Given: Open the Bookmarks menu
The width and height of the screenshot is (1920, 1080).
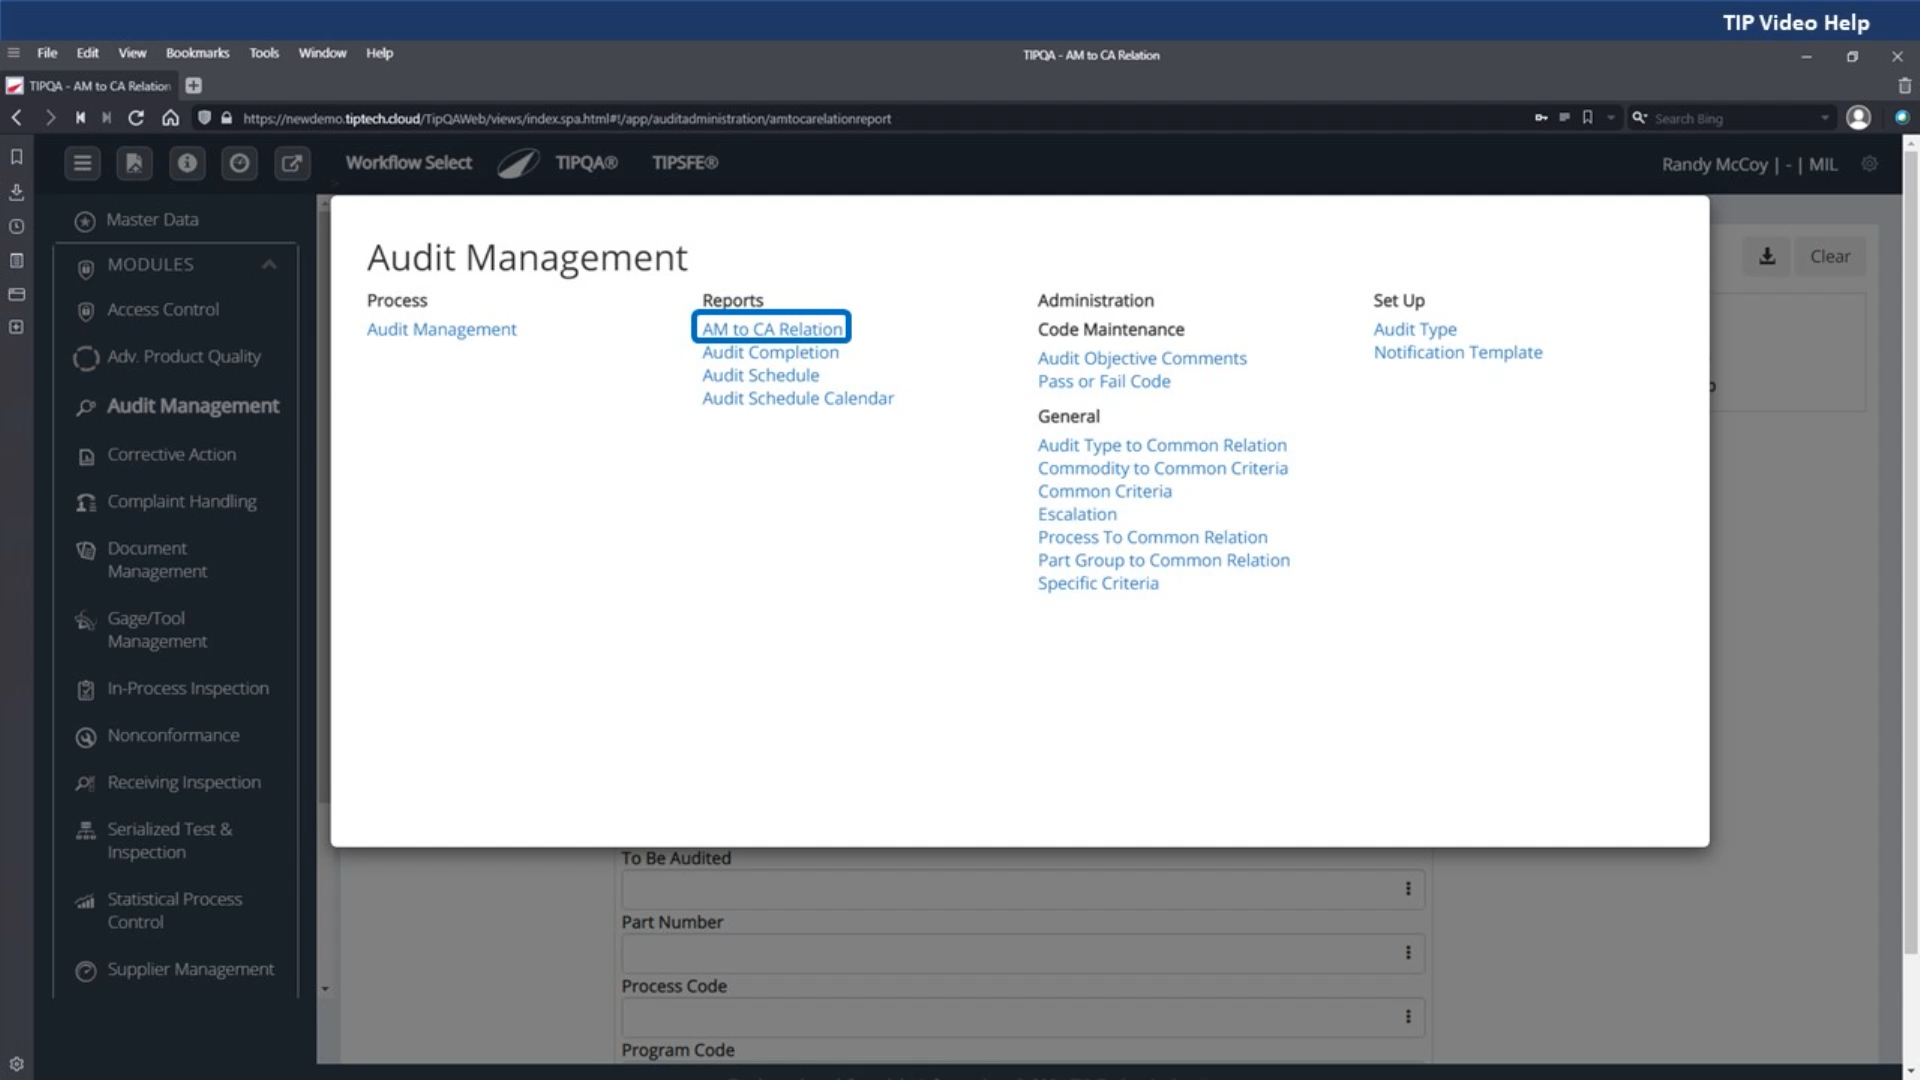Looking at the screenshot, I should (197, 53).
